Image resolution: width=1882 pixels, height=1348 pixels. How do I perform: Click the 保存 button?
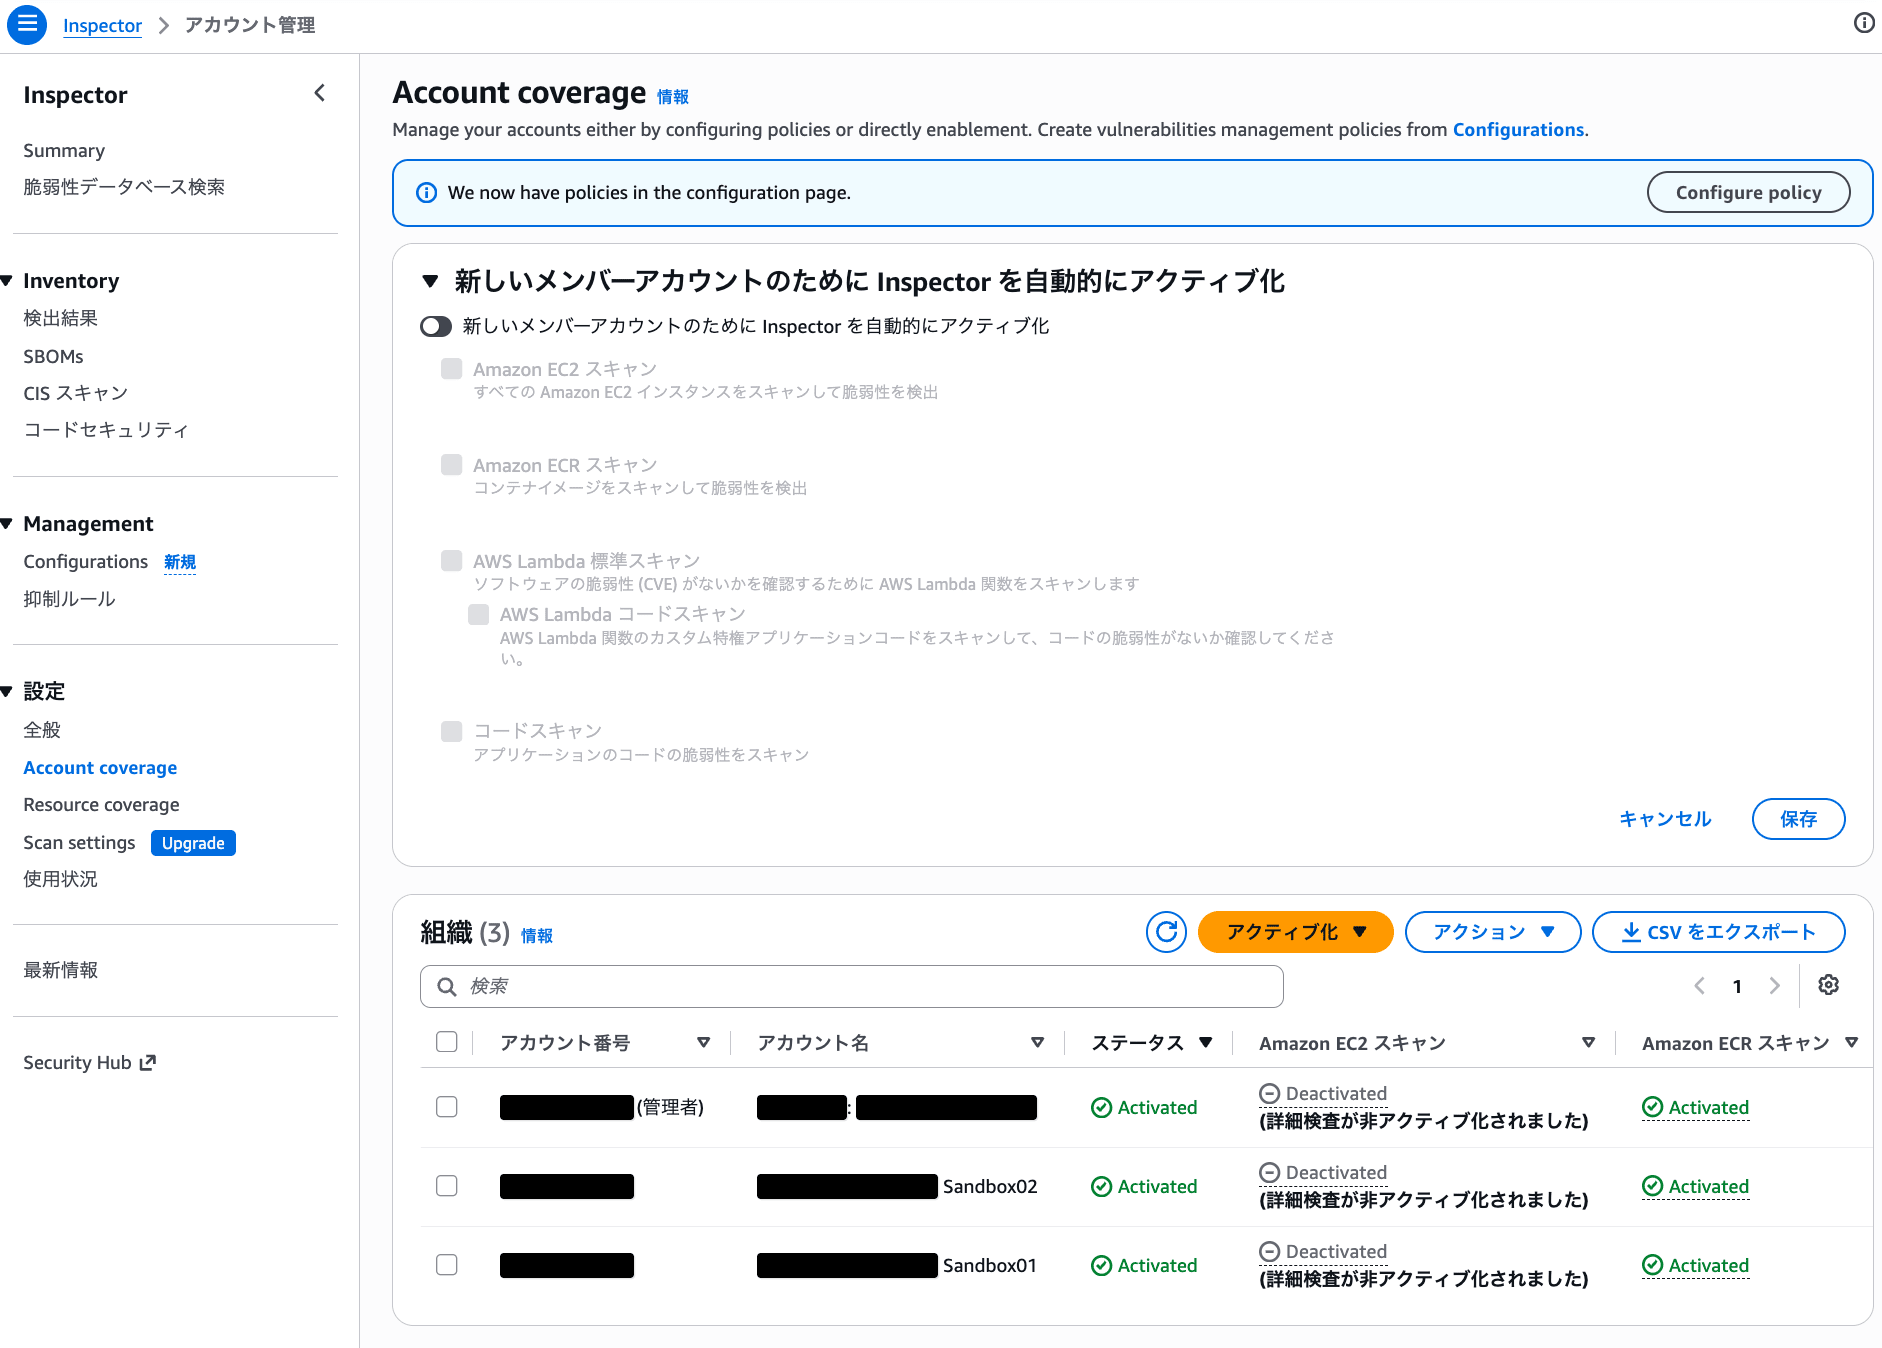[x=1798, y=819]
